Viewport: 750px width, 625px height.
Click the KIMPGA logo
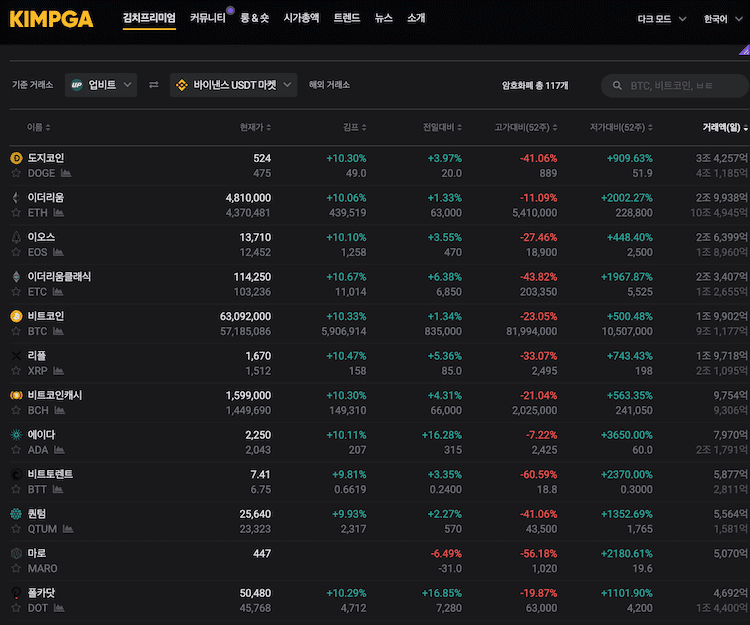click(x=51, y=19)
